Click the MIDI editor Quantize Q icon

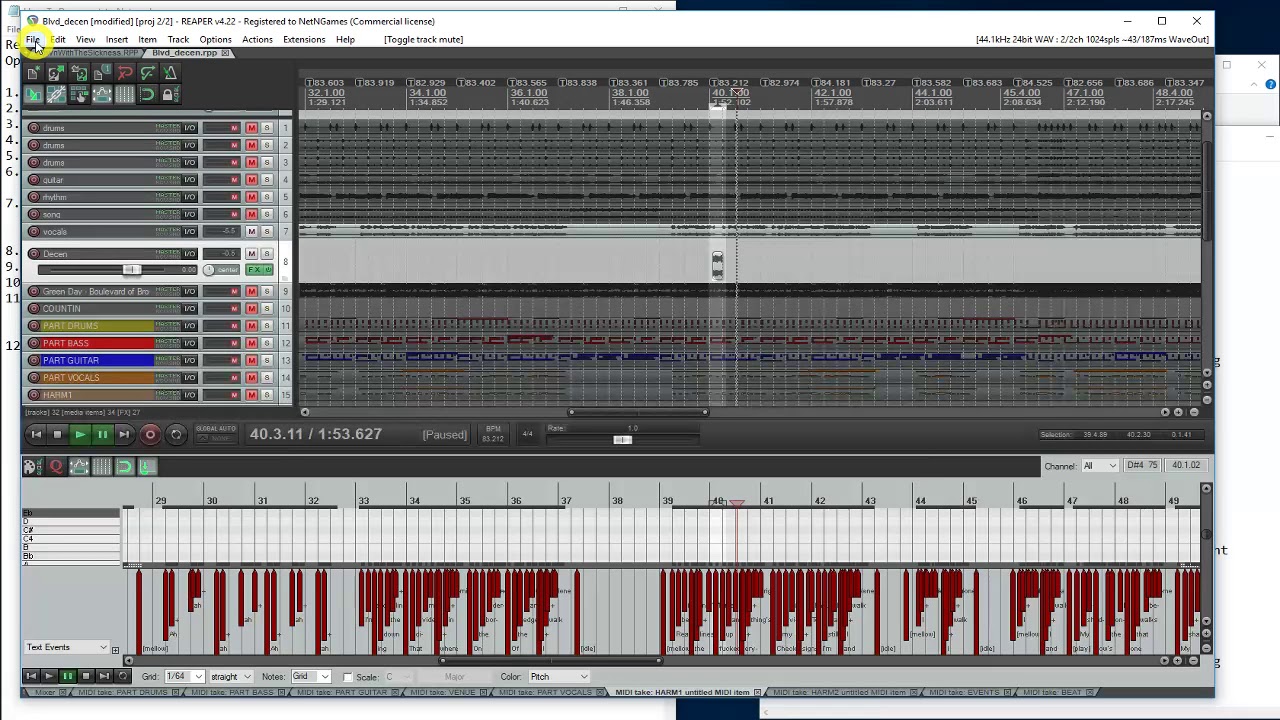coord(56,466)
